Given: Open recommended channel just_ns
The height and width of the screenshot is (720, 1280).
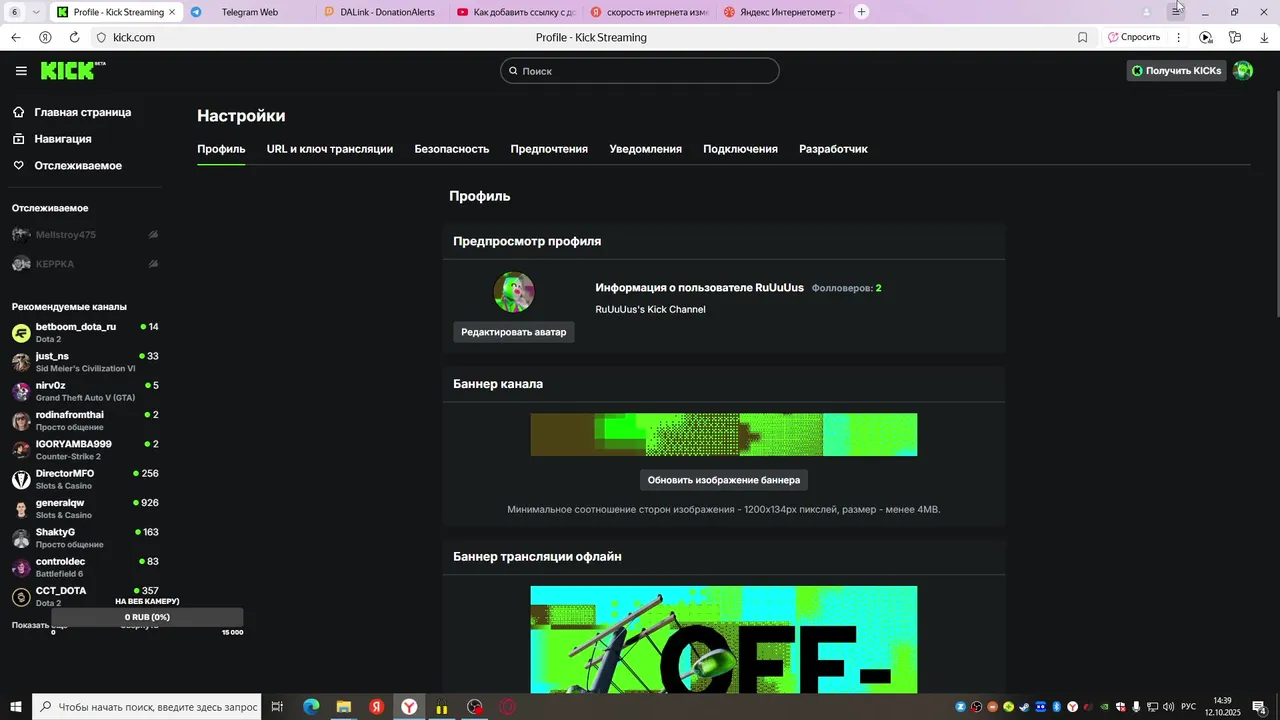Looking at the screenshot, I should coord(85,362).
